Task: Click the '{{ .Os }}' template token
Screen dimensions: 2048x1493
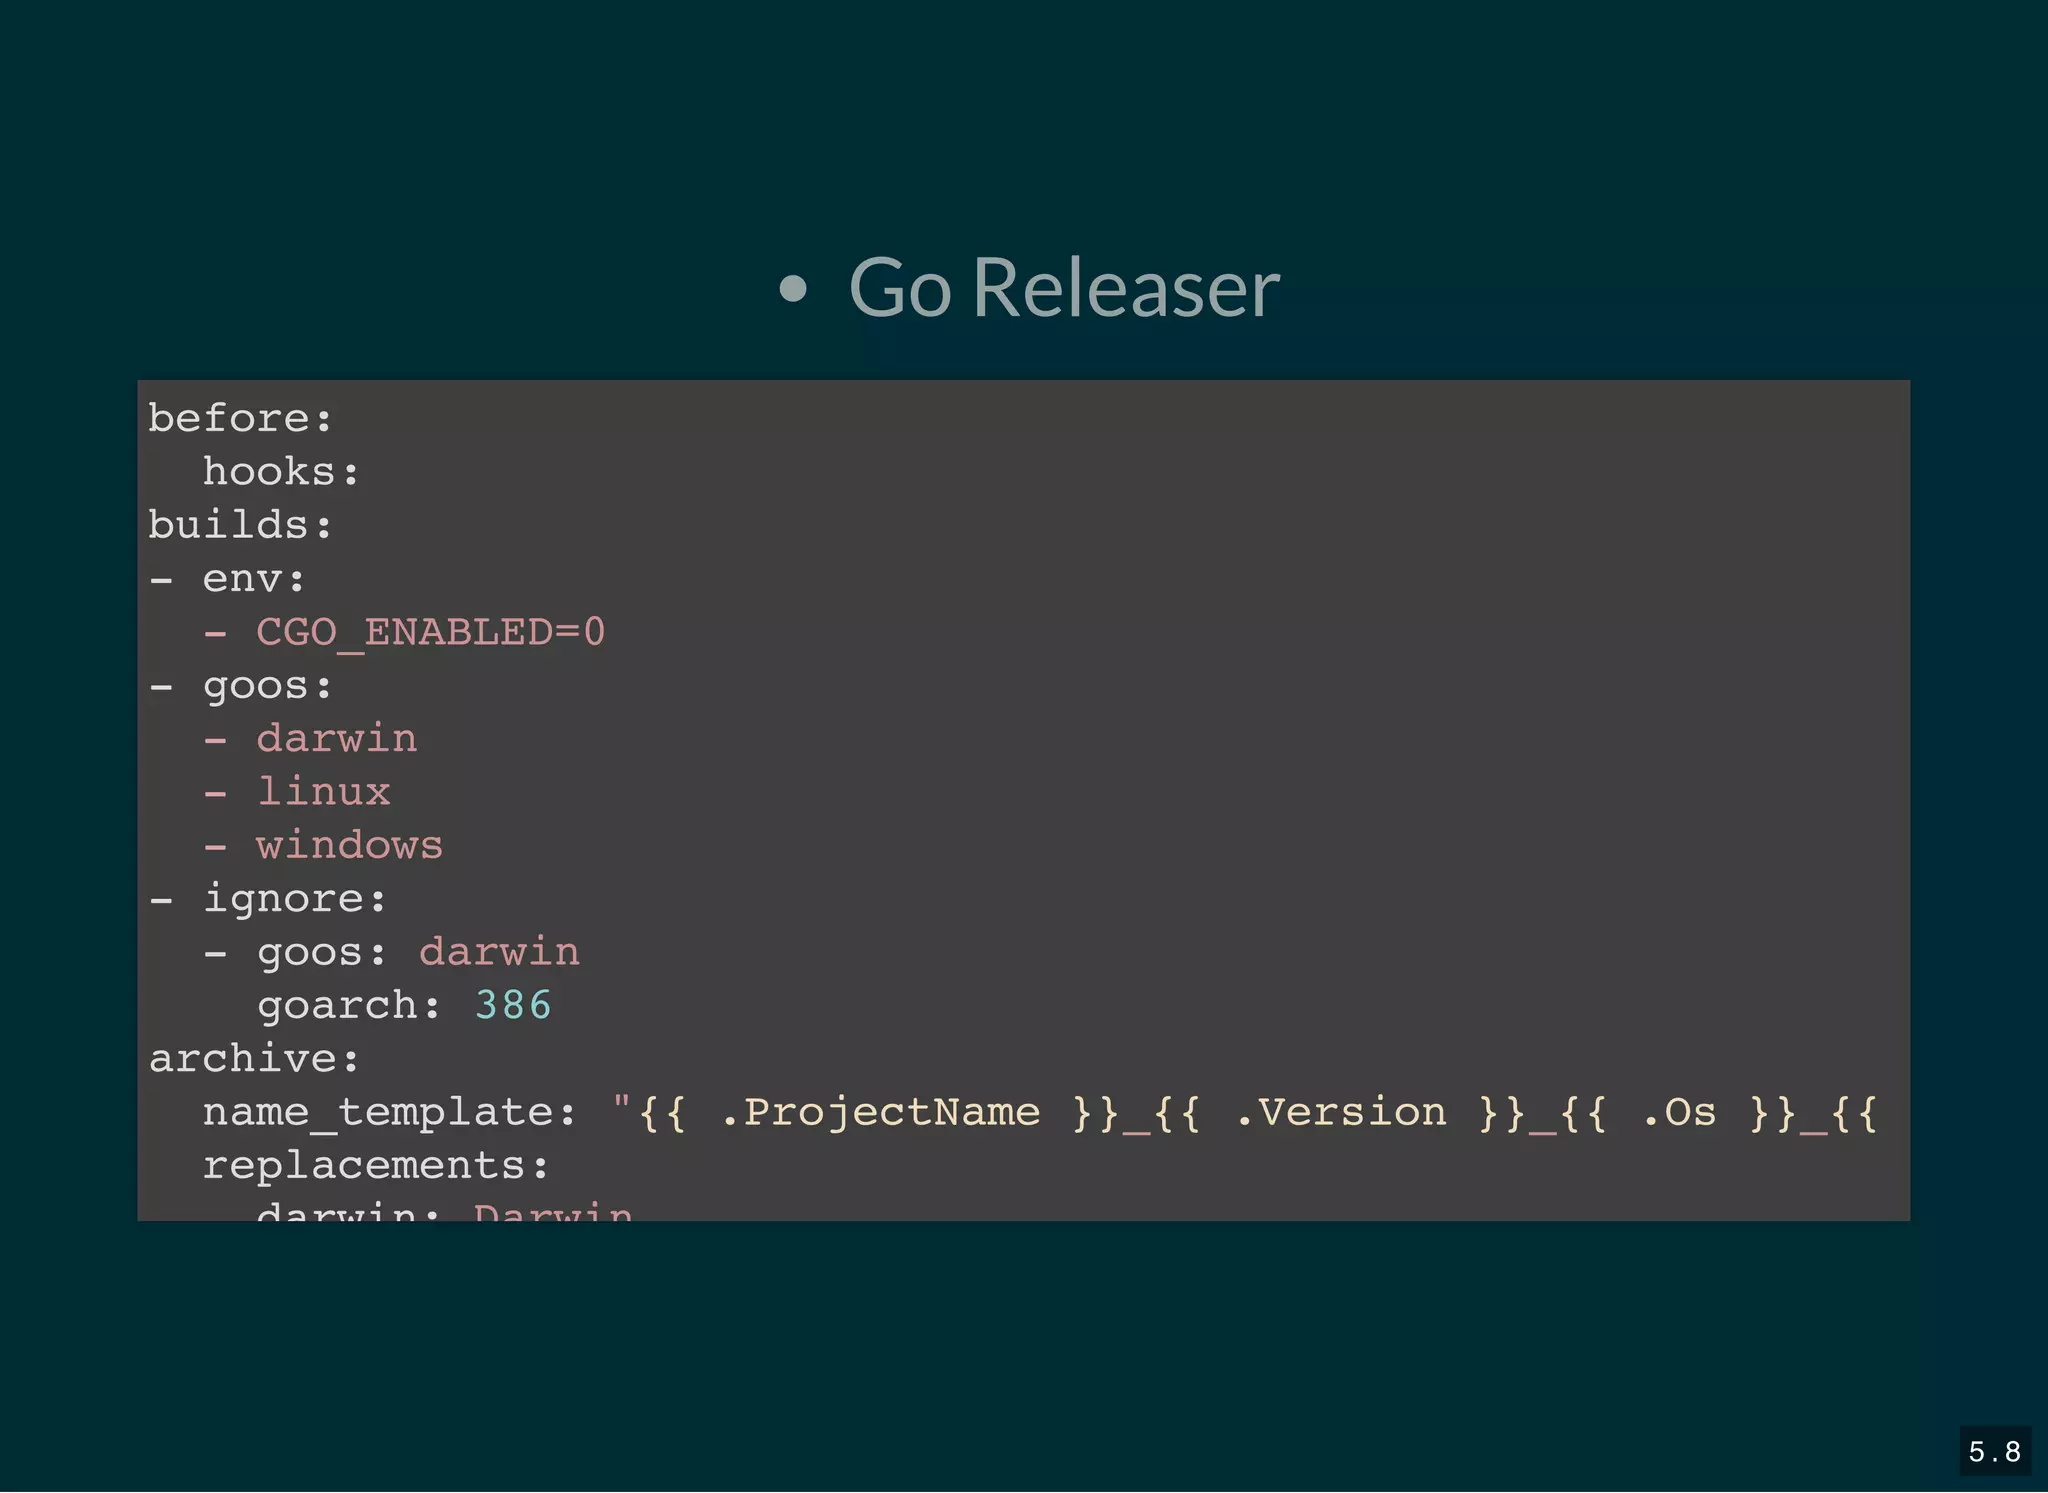Action: 1678,1112
